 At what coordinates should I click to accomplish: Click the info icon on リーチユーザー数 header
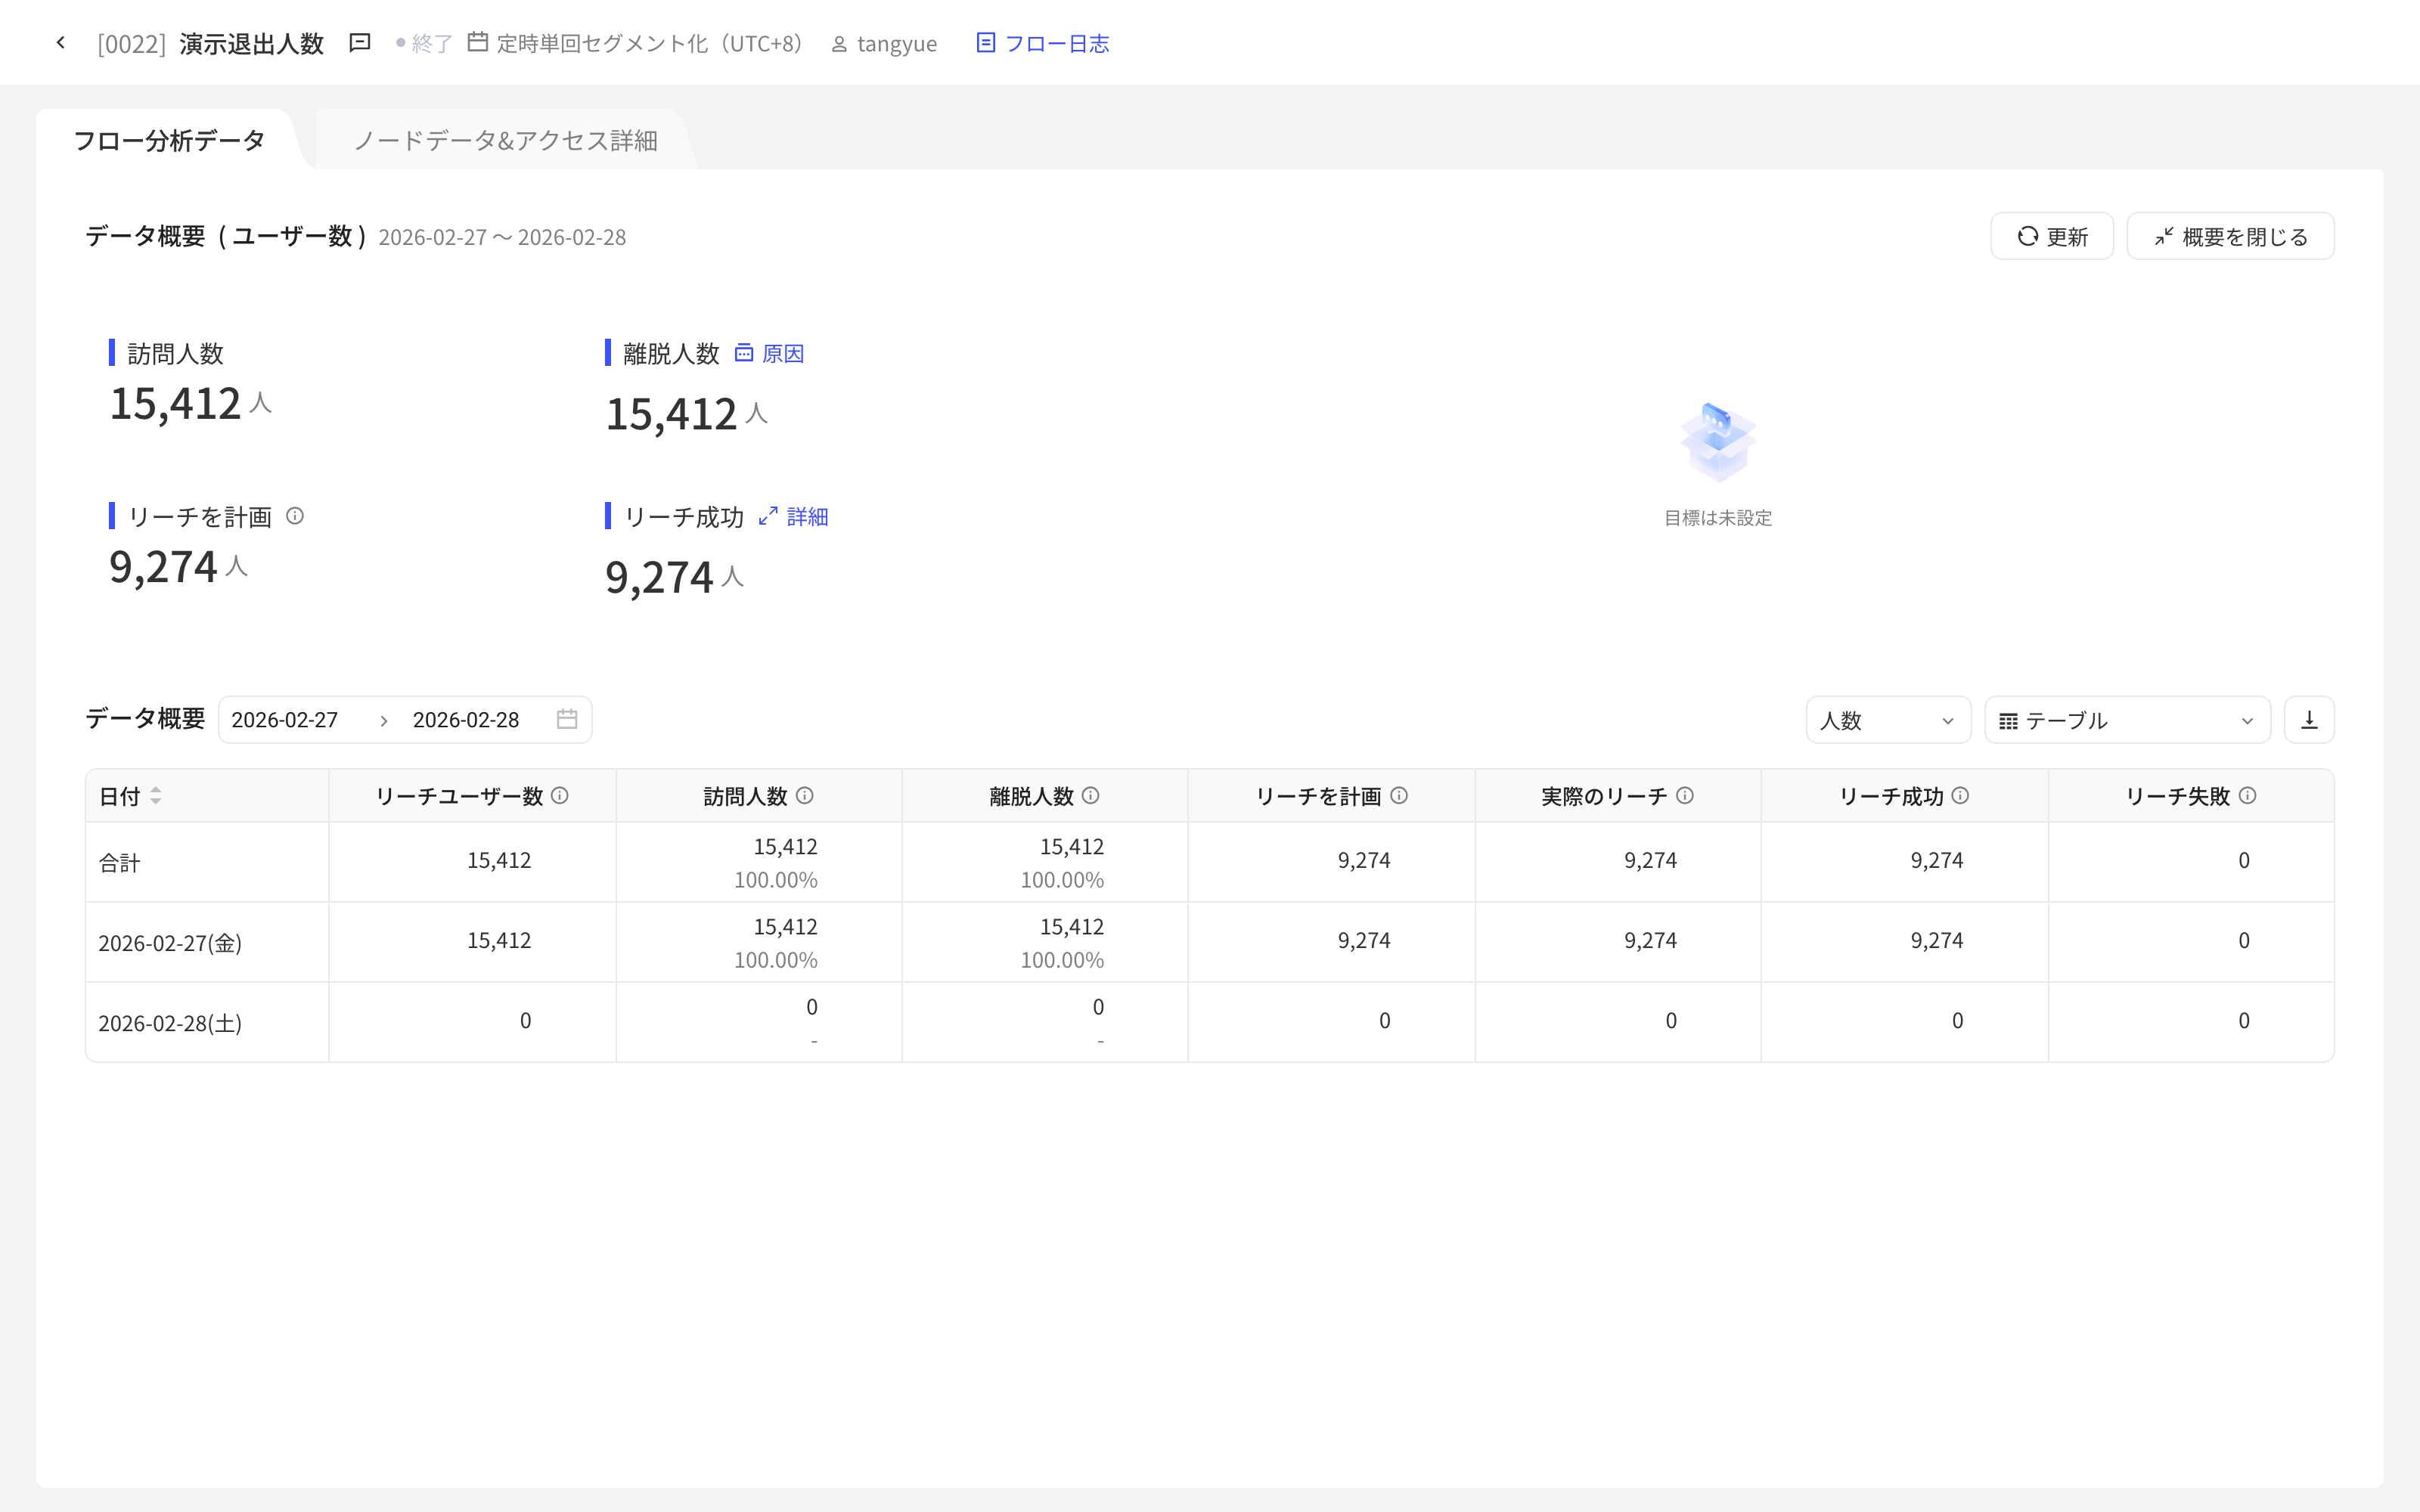(x=560, y=796)
